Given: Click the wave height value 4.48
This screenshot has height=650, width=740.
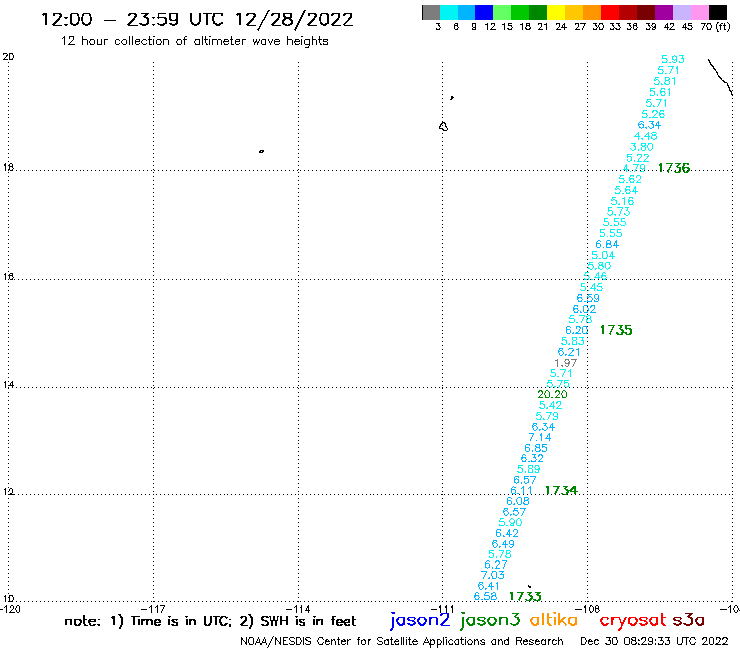Looking at the screenshot, I should click(x=646, y=136).
